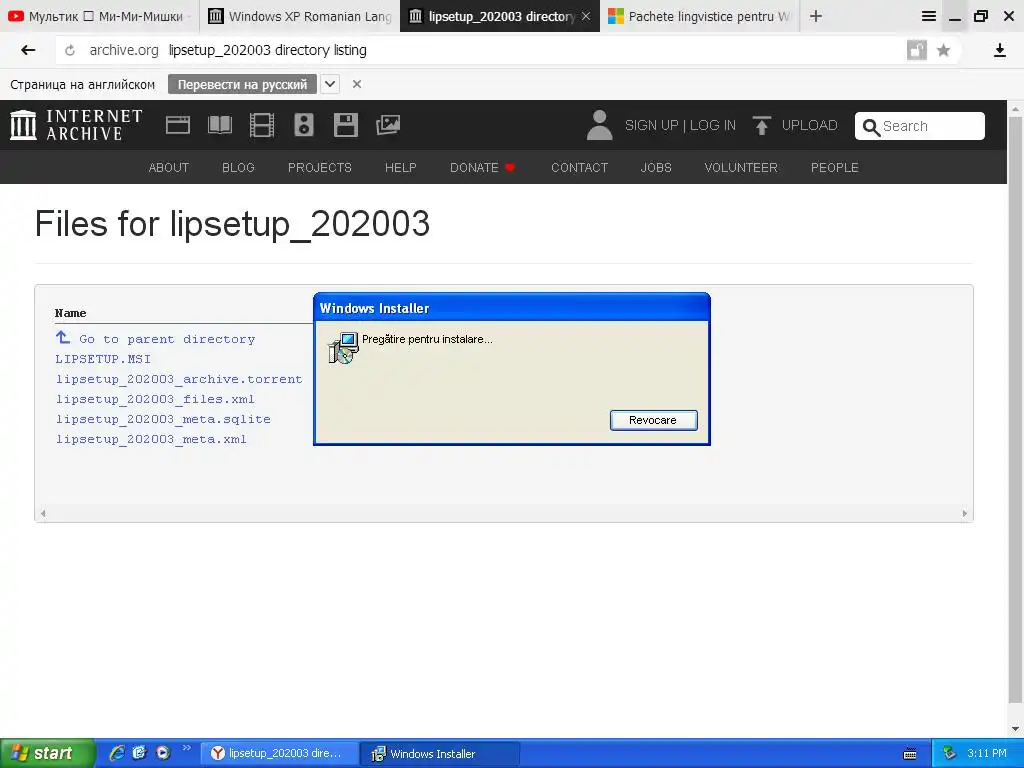Click the network tray icon
This screenshot has width=1024, height=768.
(x=950, y=754)
